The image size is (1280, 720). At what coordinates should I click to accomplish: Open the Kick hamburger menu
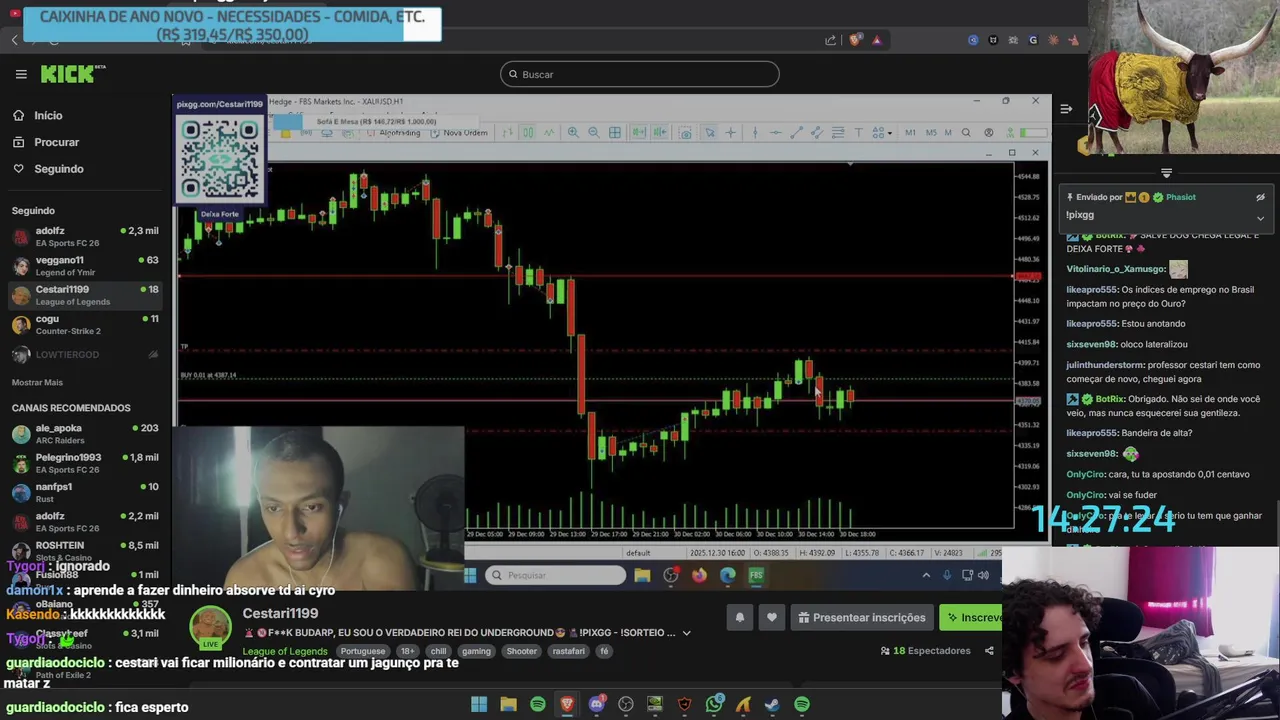[21, 74]
